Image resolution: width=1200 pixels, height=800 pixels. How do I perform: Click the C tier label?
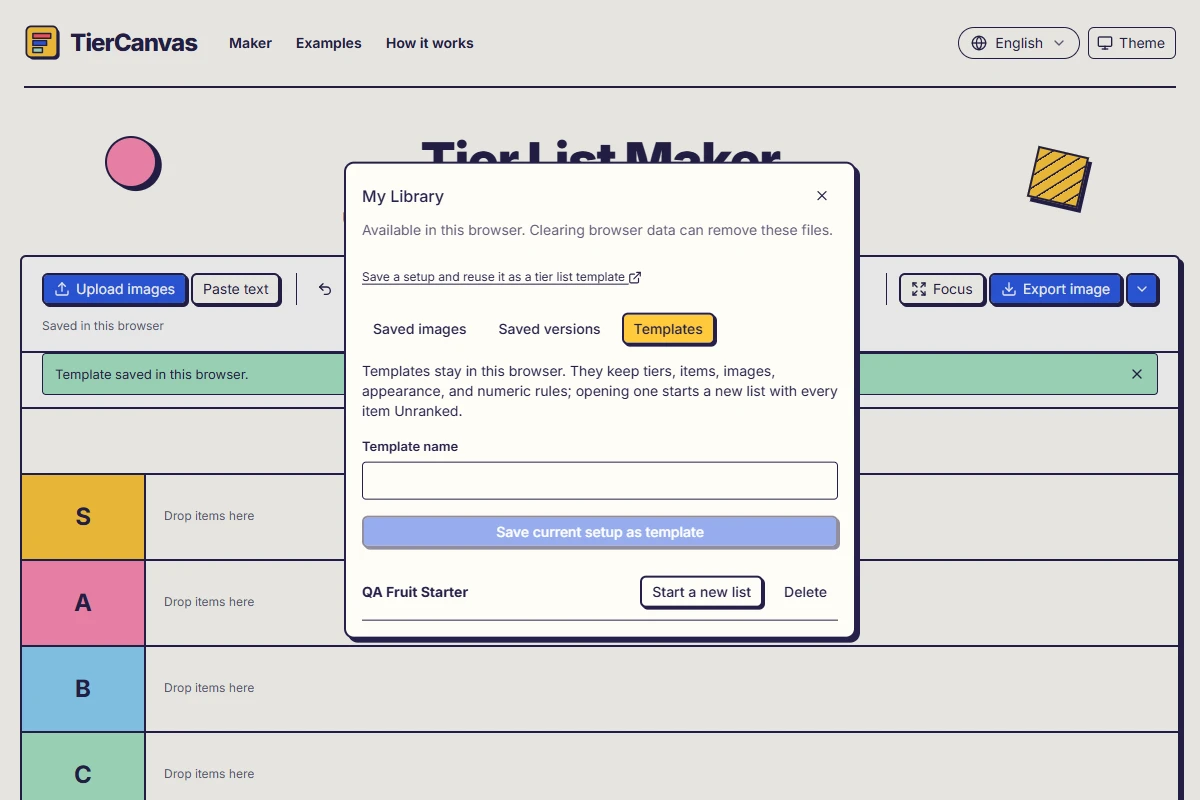83,767
